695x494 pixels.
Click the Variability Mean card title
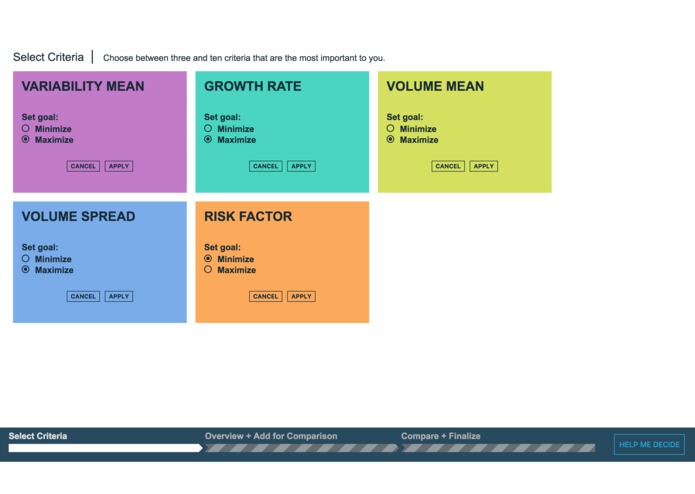83,86
